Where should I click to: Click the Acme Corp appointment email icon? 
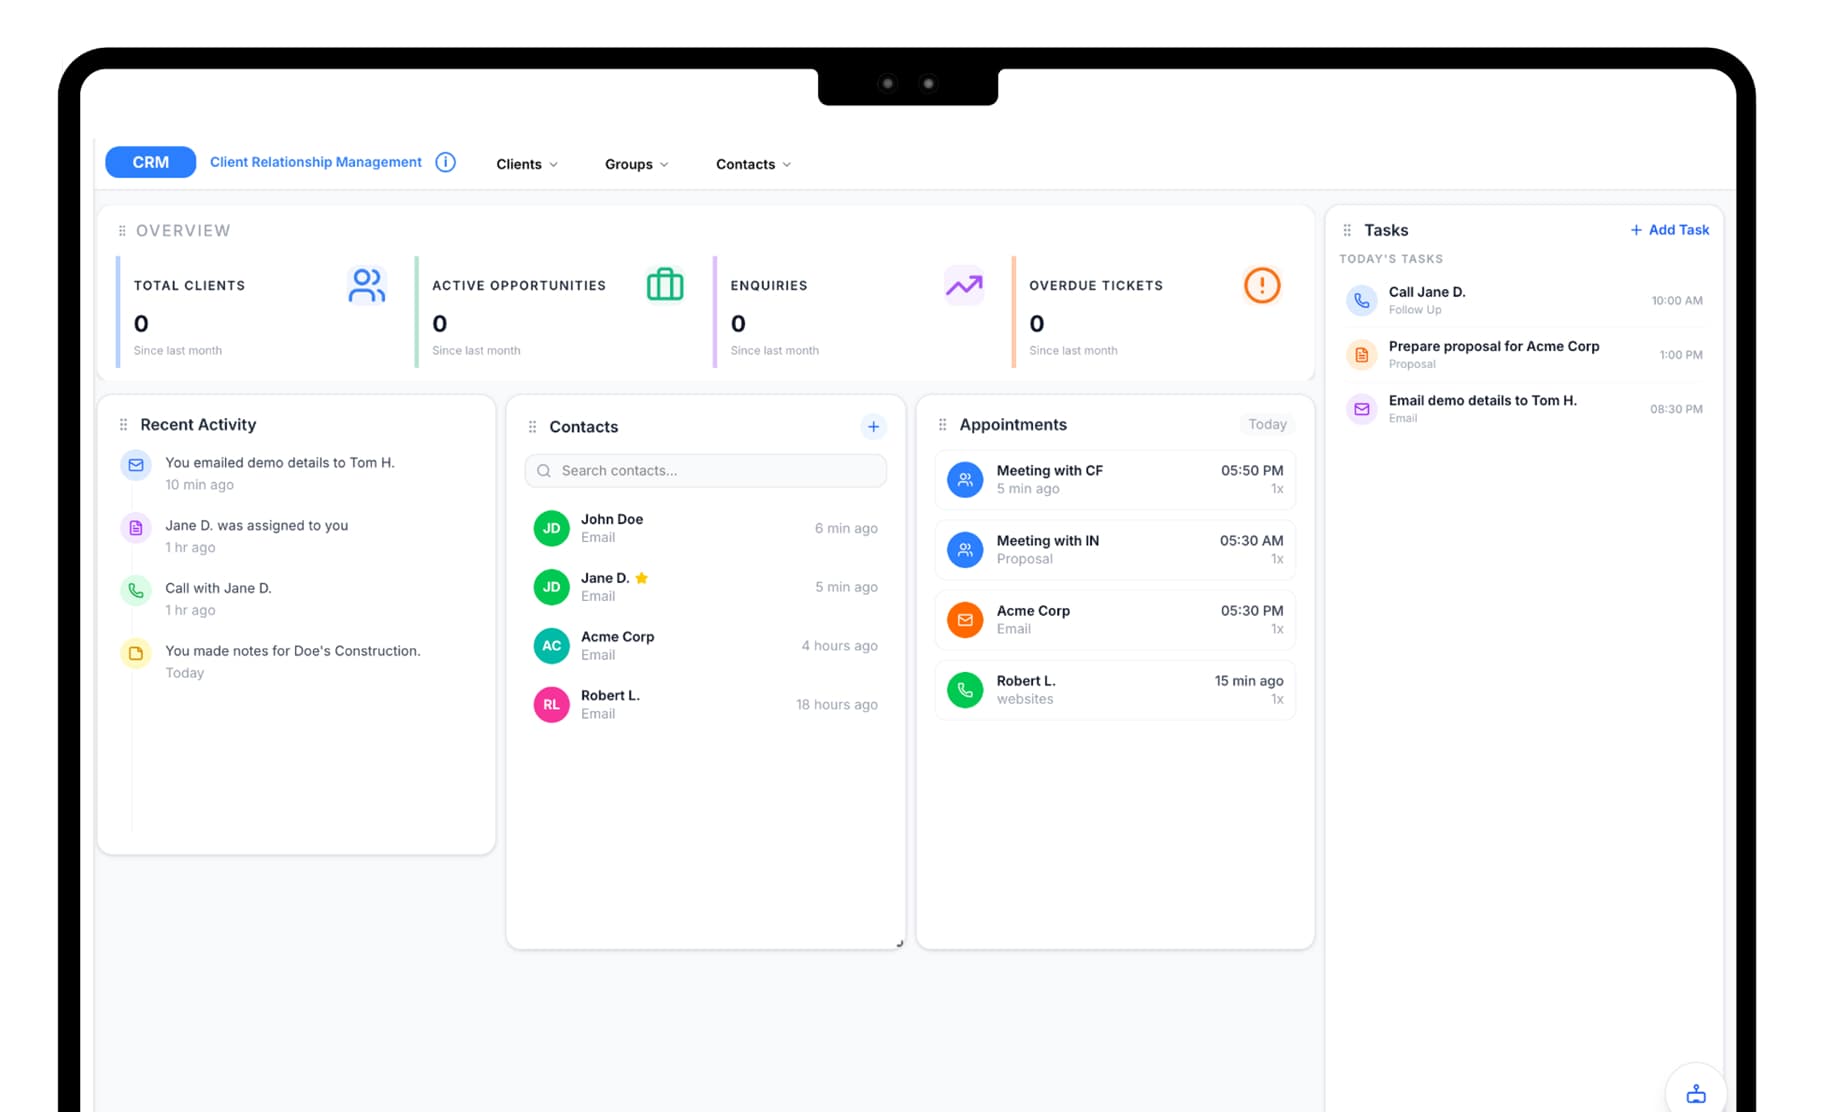[x=965, y=620]
